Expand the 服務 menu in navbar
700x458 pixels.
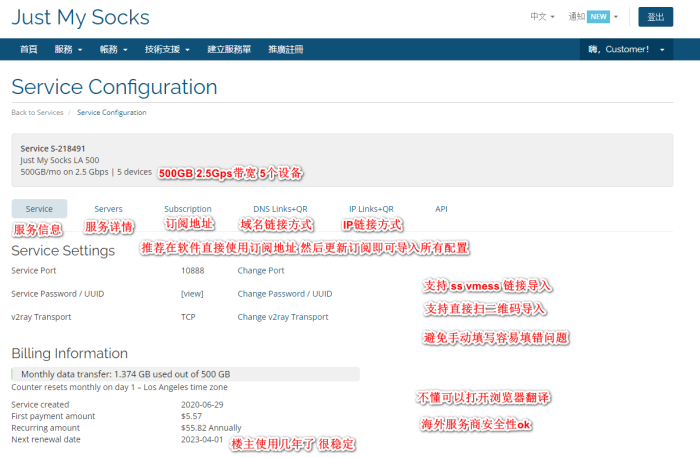click(x=68, y=50)
